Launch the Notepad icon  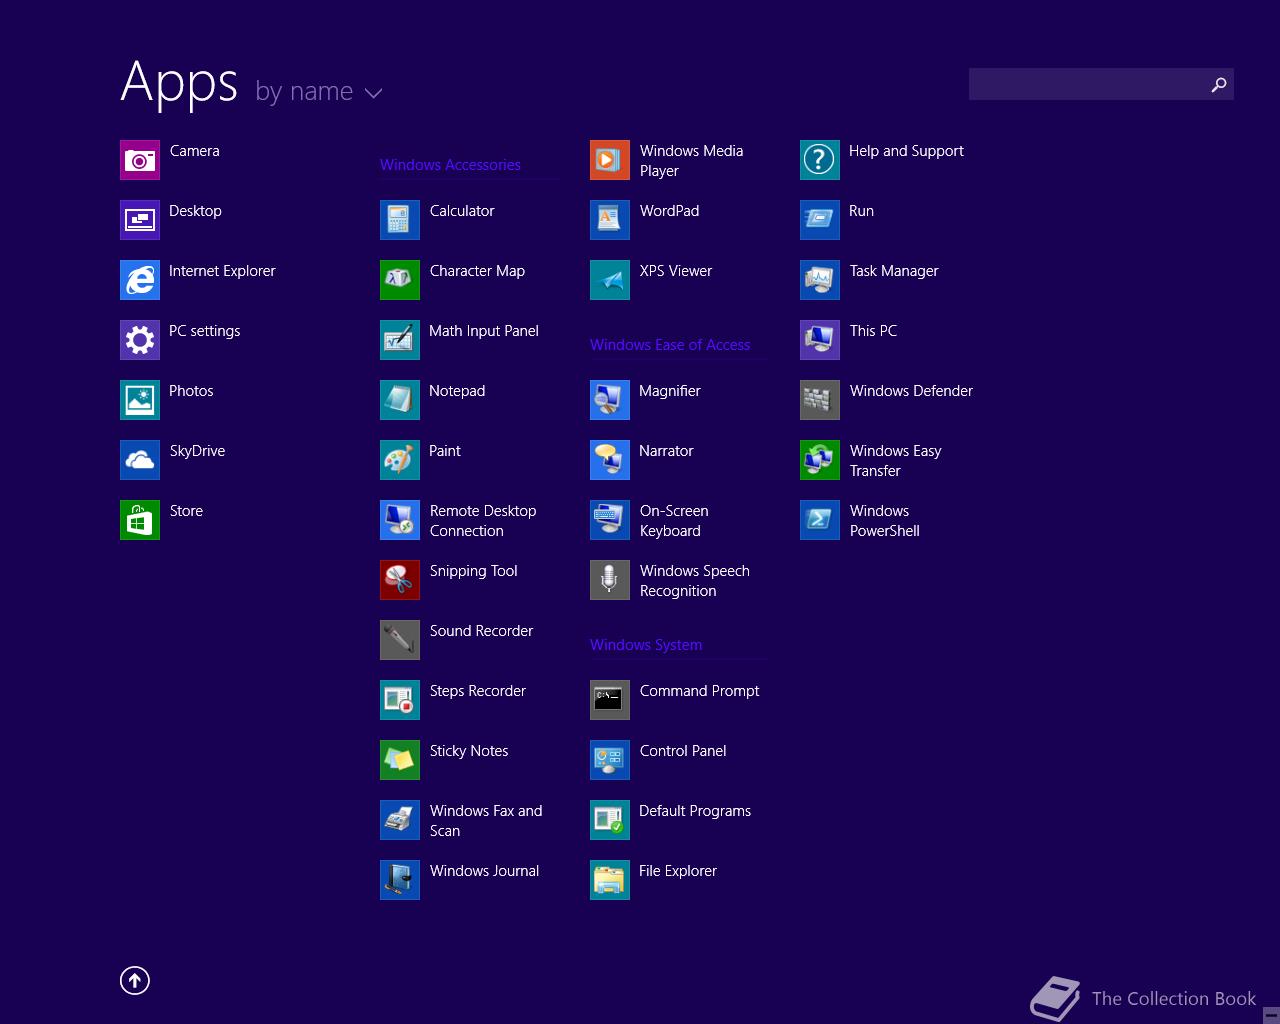(x=400, y=400)
